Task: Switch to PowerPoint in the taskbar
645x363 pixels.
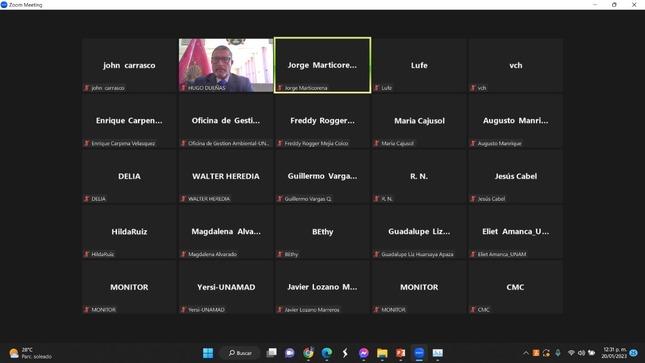Action: point(401,353)
